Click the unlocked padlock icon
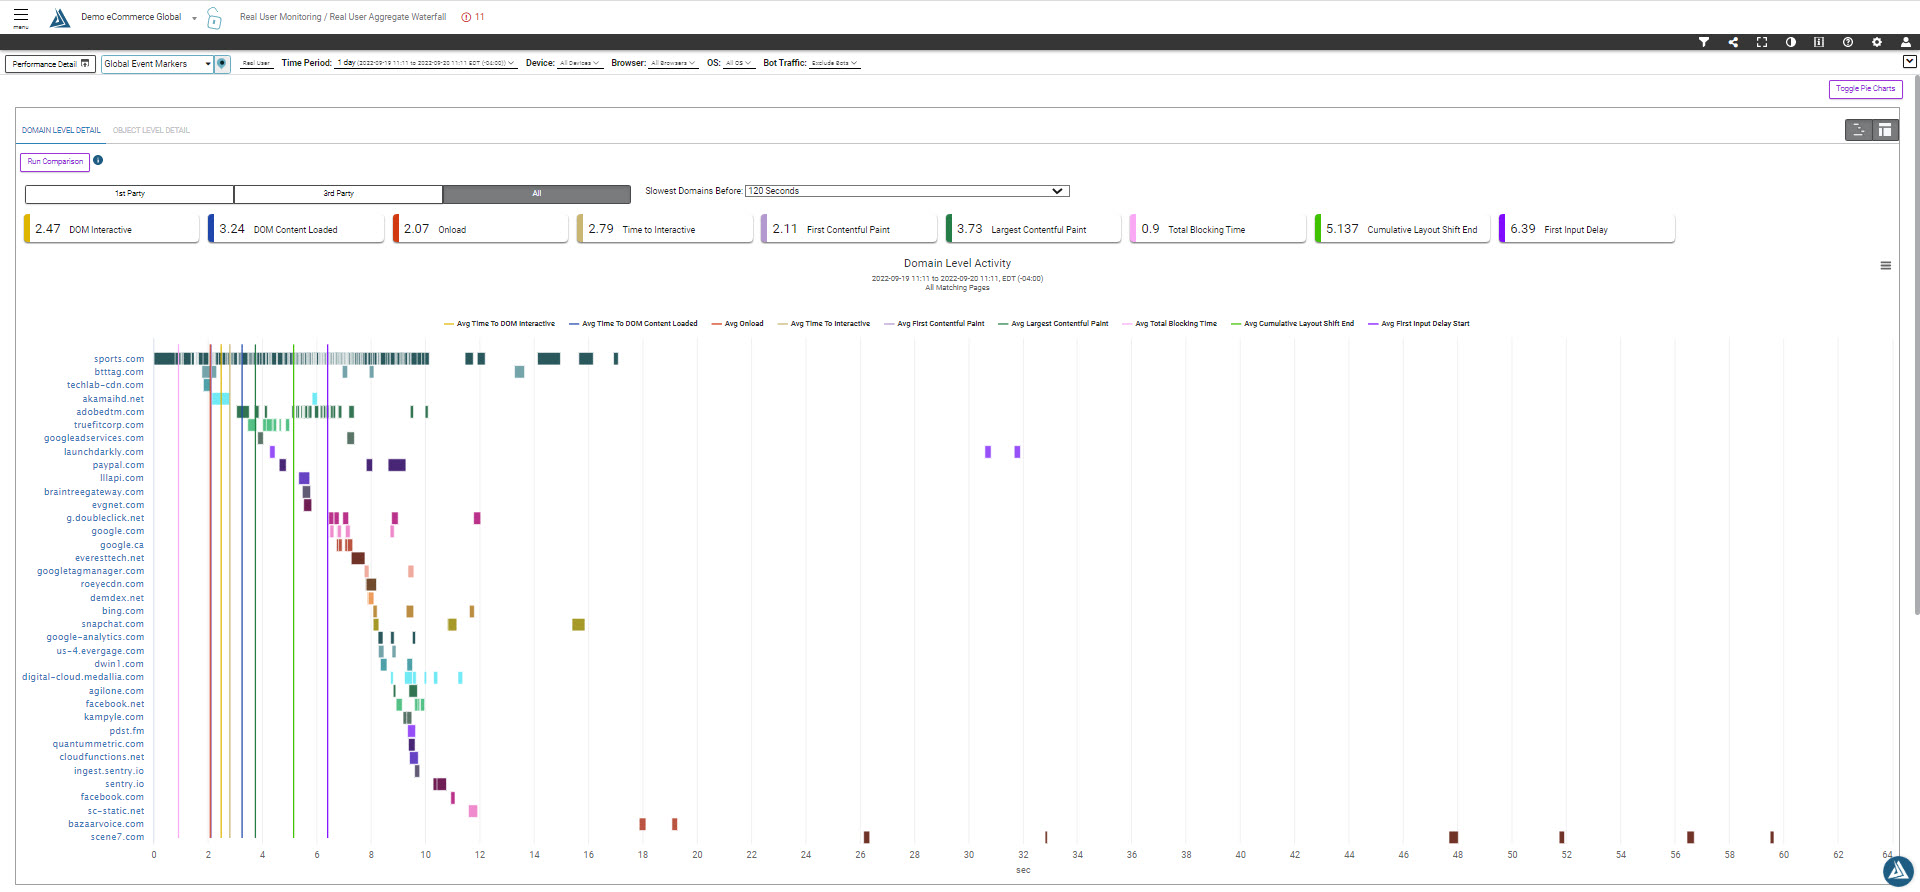This screenshot has width=1920, height=892. tap(214, 18)
